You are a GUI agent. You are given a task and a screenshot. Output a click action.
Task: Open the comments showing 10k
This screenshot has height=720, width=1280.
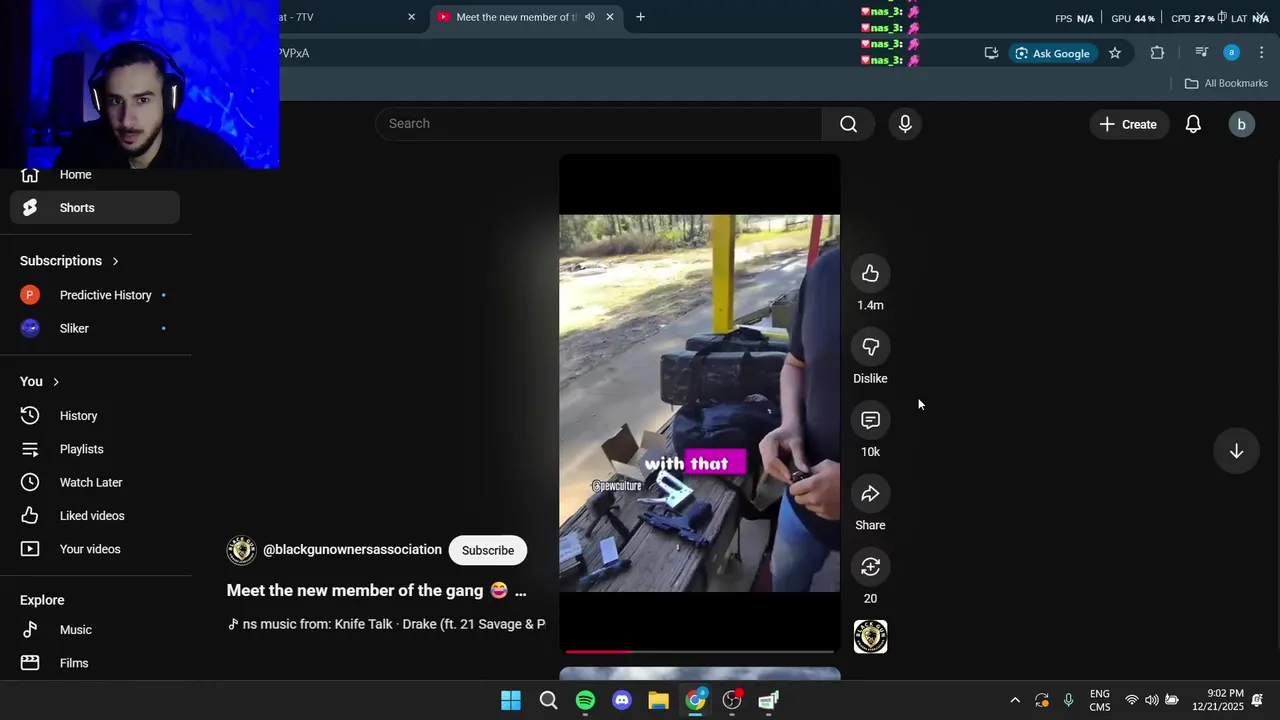point(870,420)
